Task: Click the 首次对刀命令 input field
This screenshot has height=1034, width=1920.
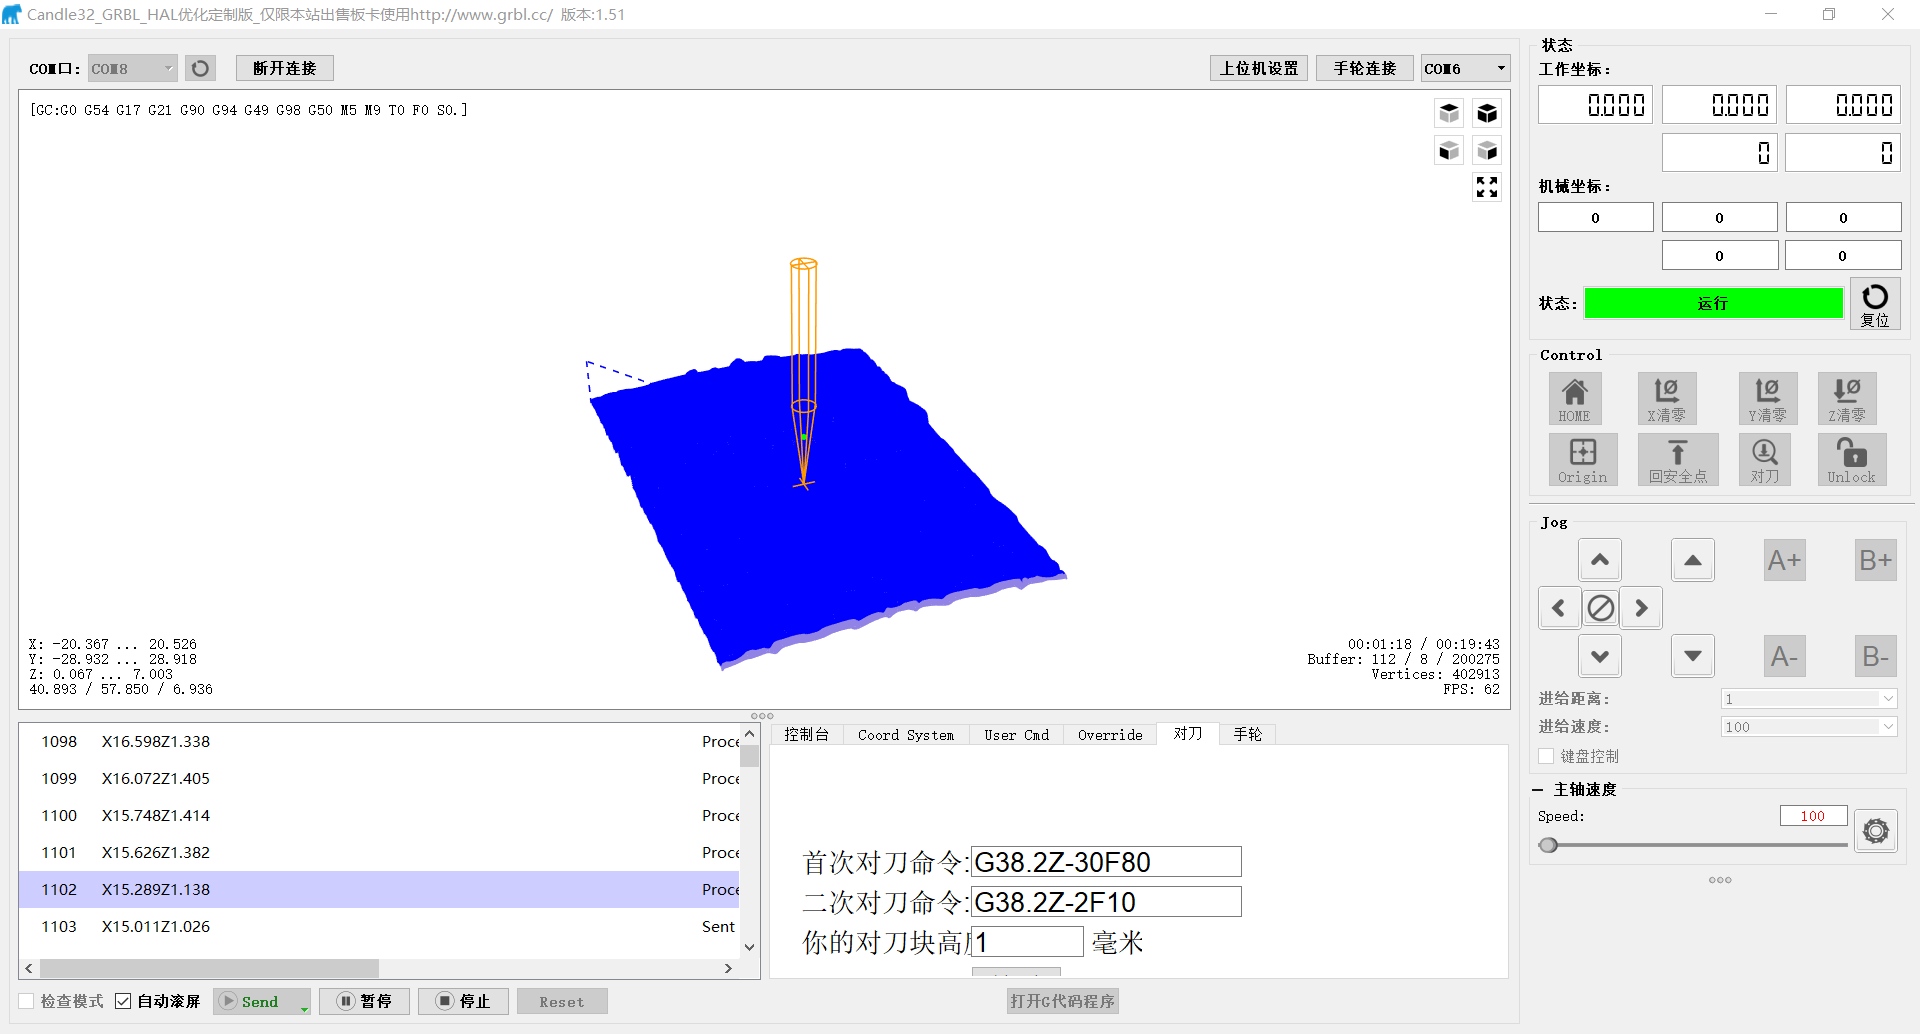Action: coord(1106,862)
